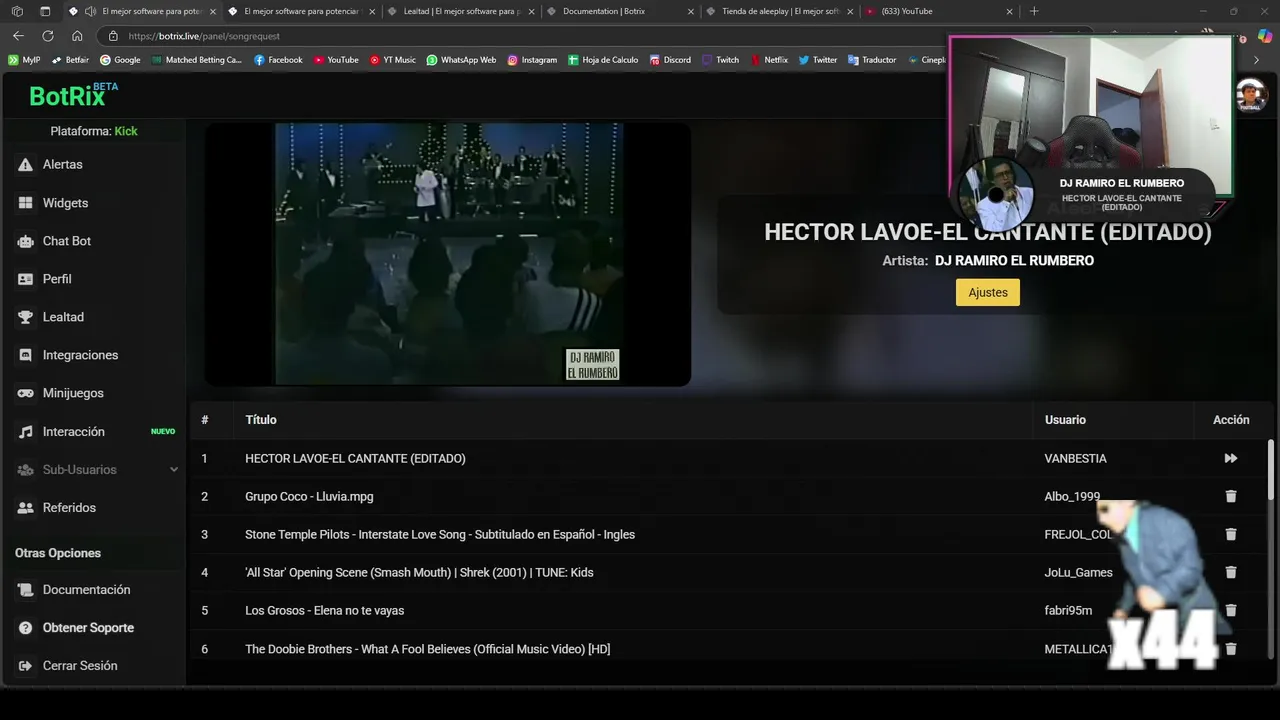1280x720 pixels.
Task: Remove Los Grosos - Elena no te vayas
Action: point(1231,610)
